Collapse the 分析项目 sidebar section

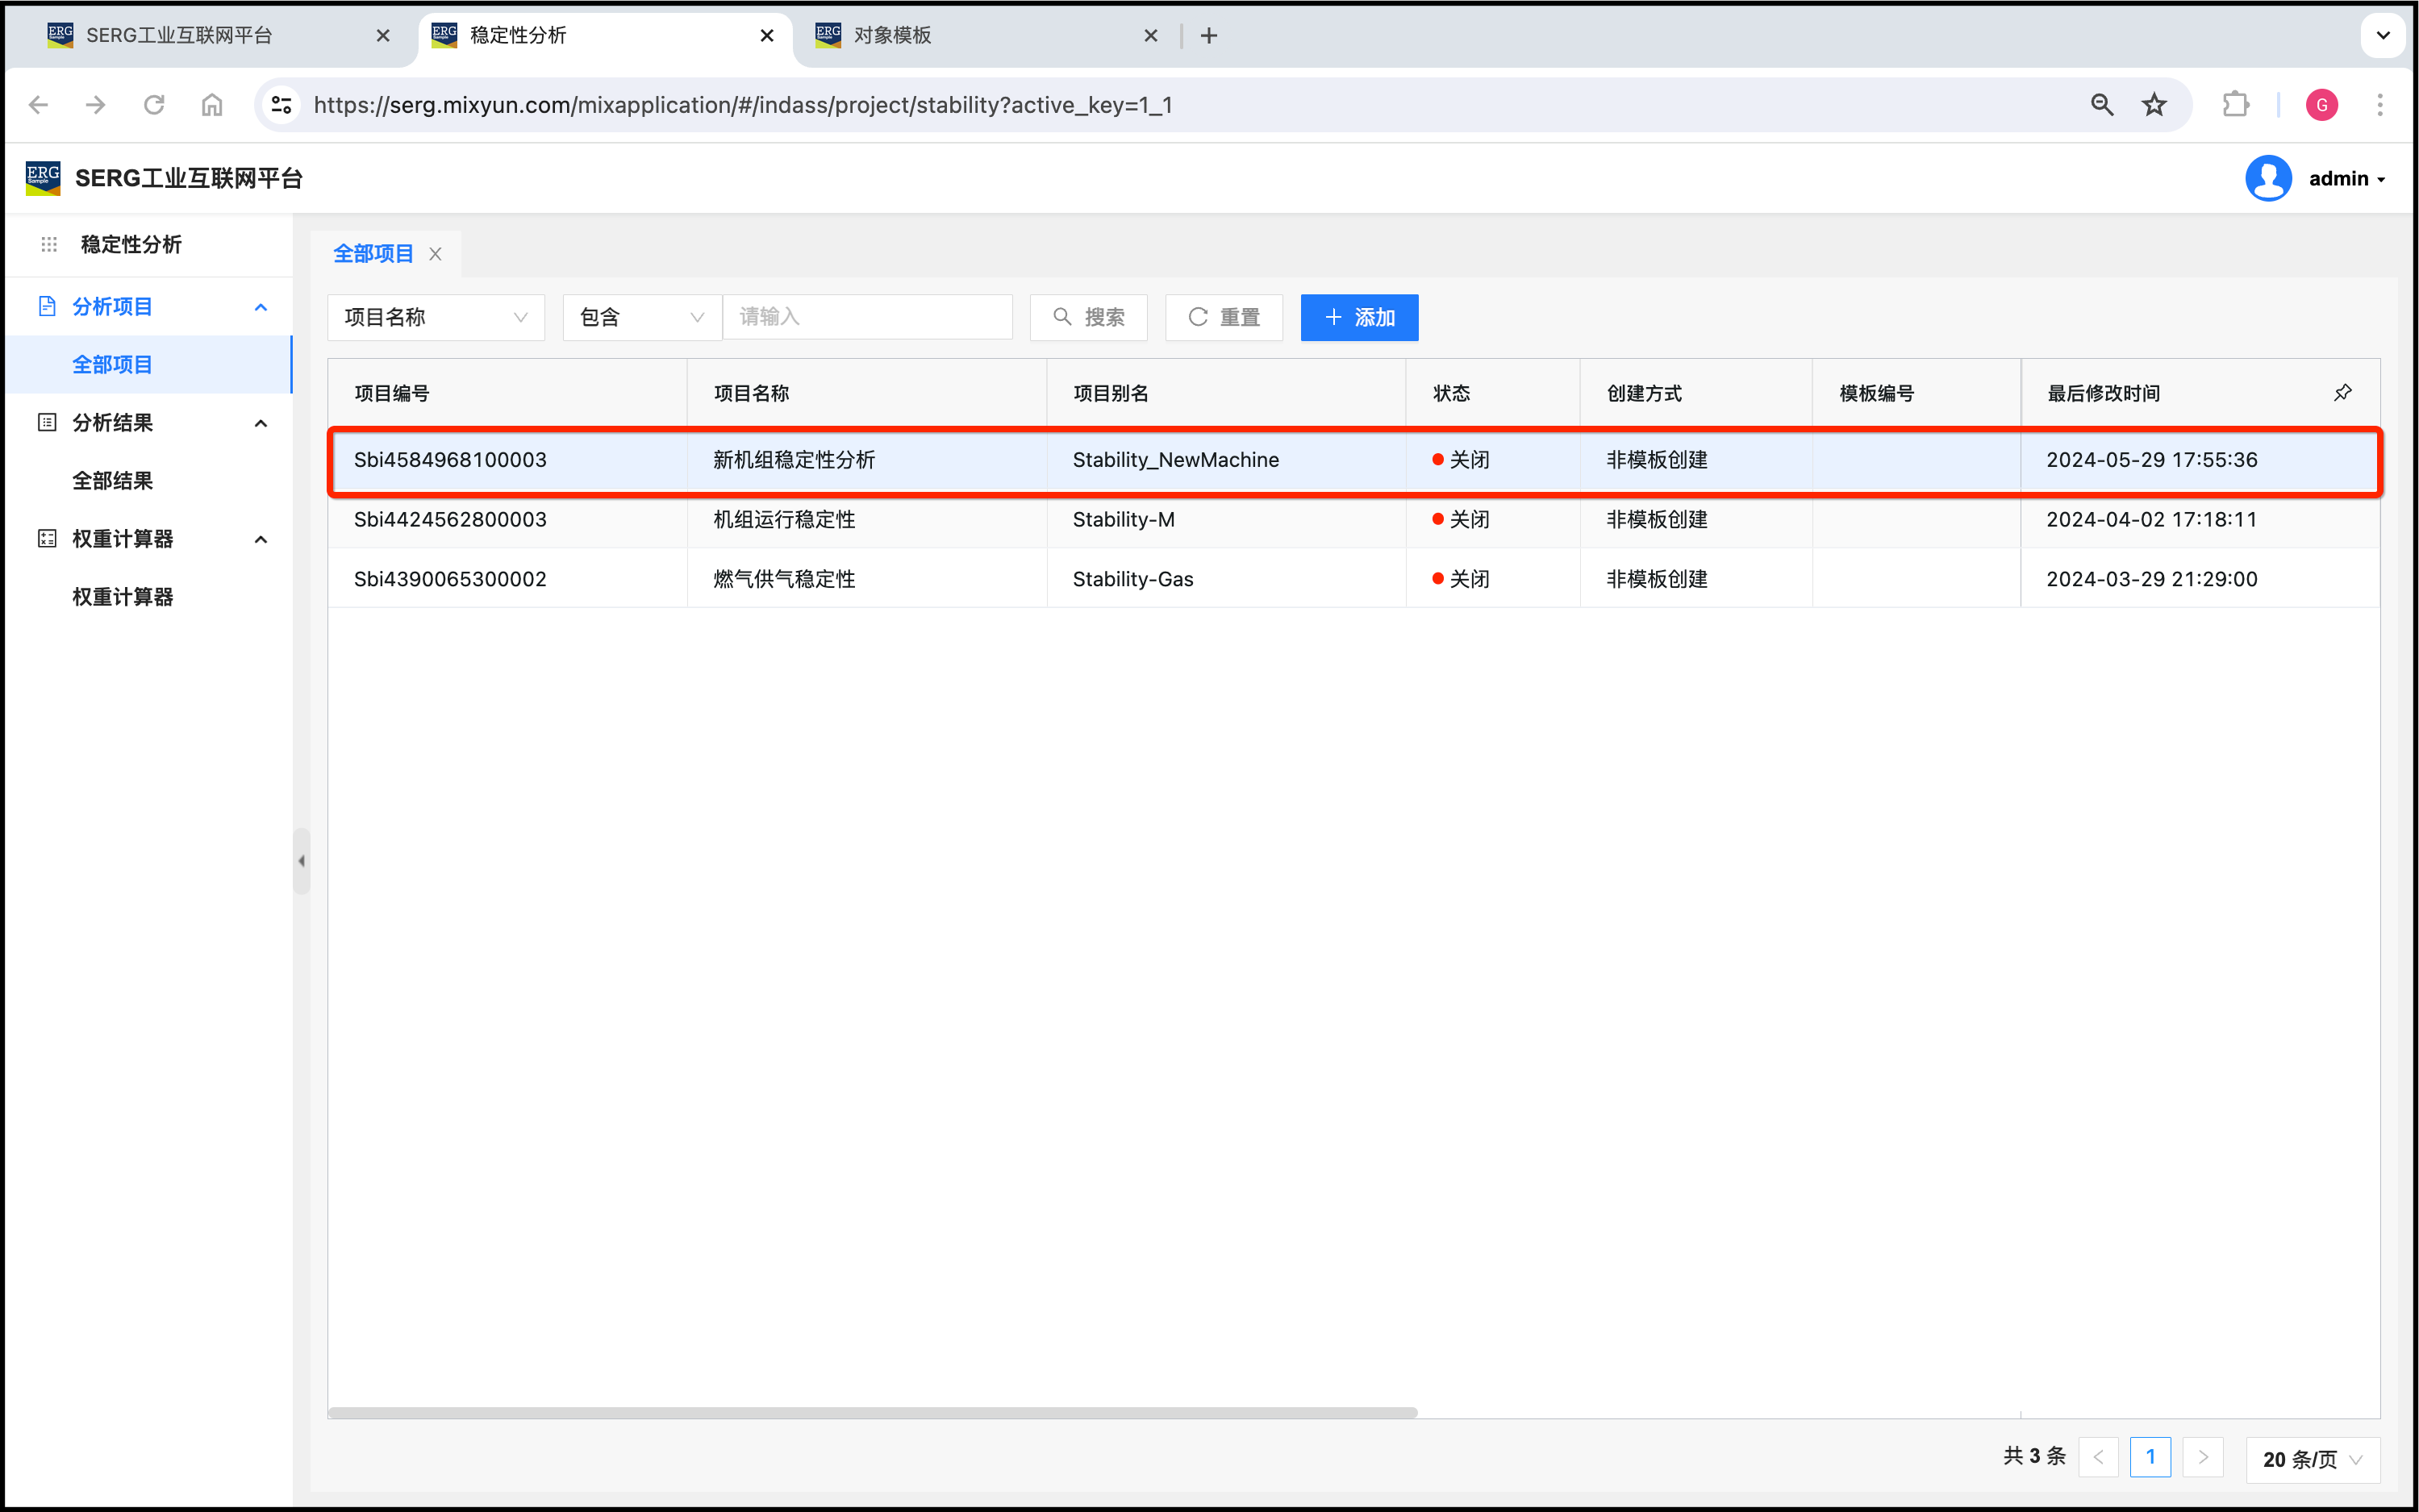(261, 307)
